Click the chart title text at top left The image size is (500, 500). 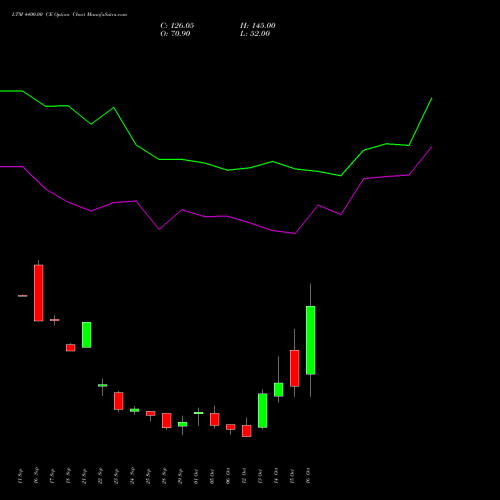coord(69,15)
